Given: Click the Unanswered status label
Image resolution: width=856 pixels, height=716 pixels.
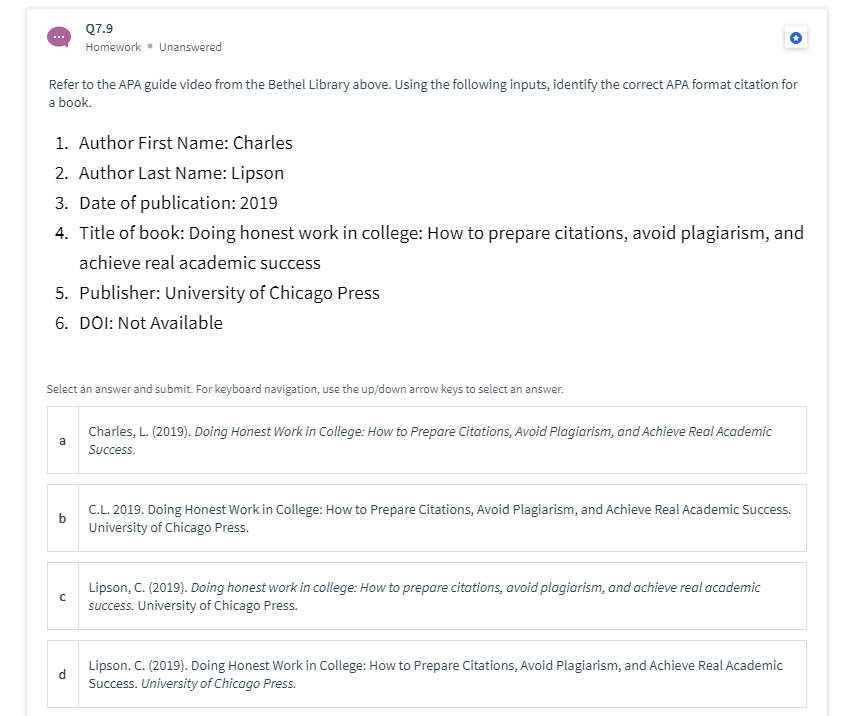Looking at the screenshot, I should pos(190,47).
